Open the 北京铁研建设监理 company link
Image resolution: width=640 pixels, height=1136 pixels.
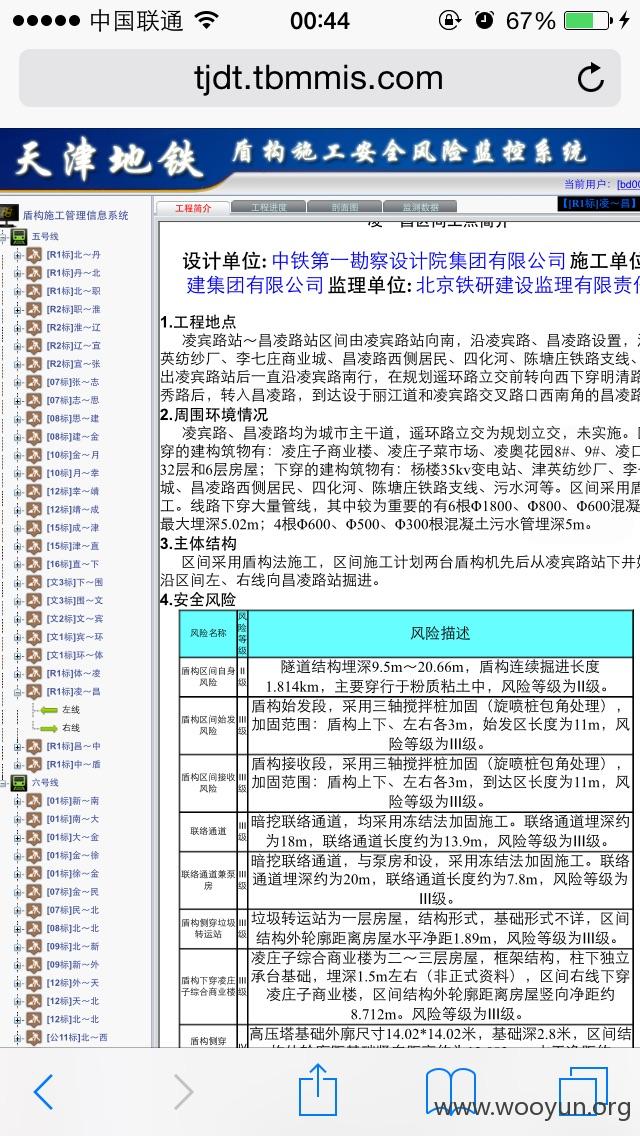point(528,285)
